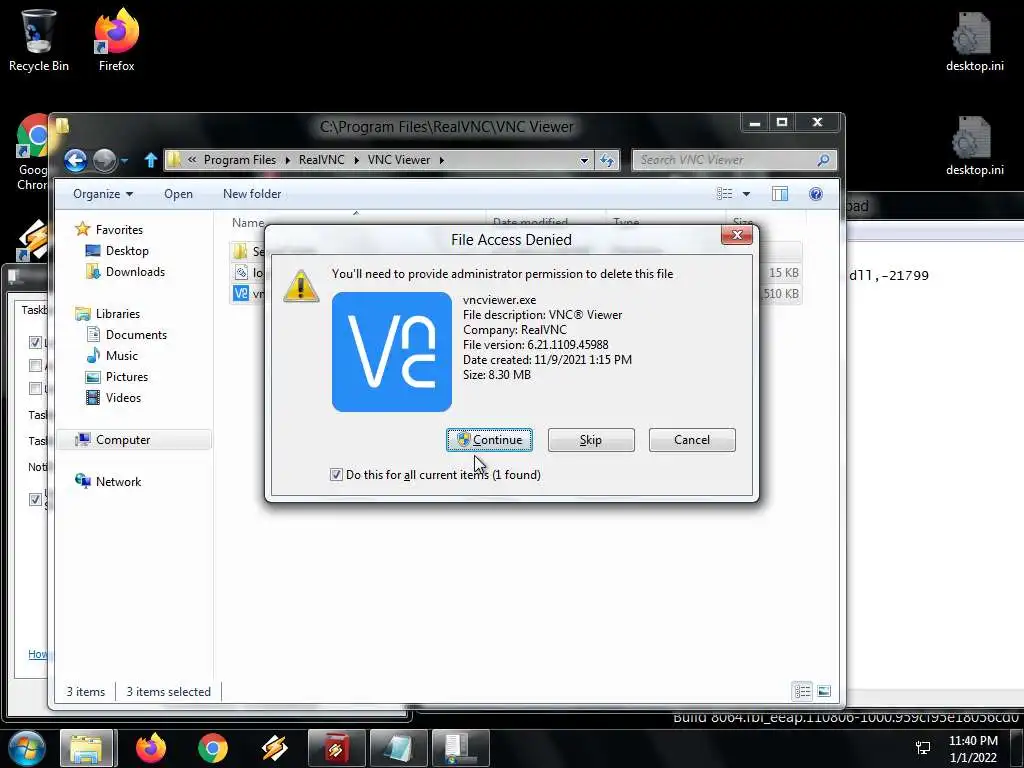
Task: Click the change view icon
Action: [724, 194]
